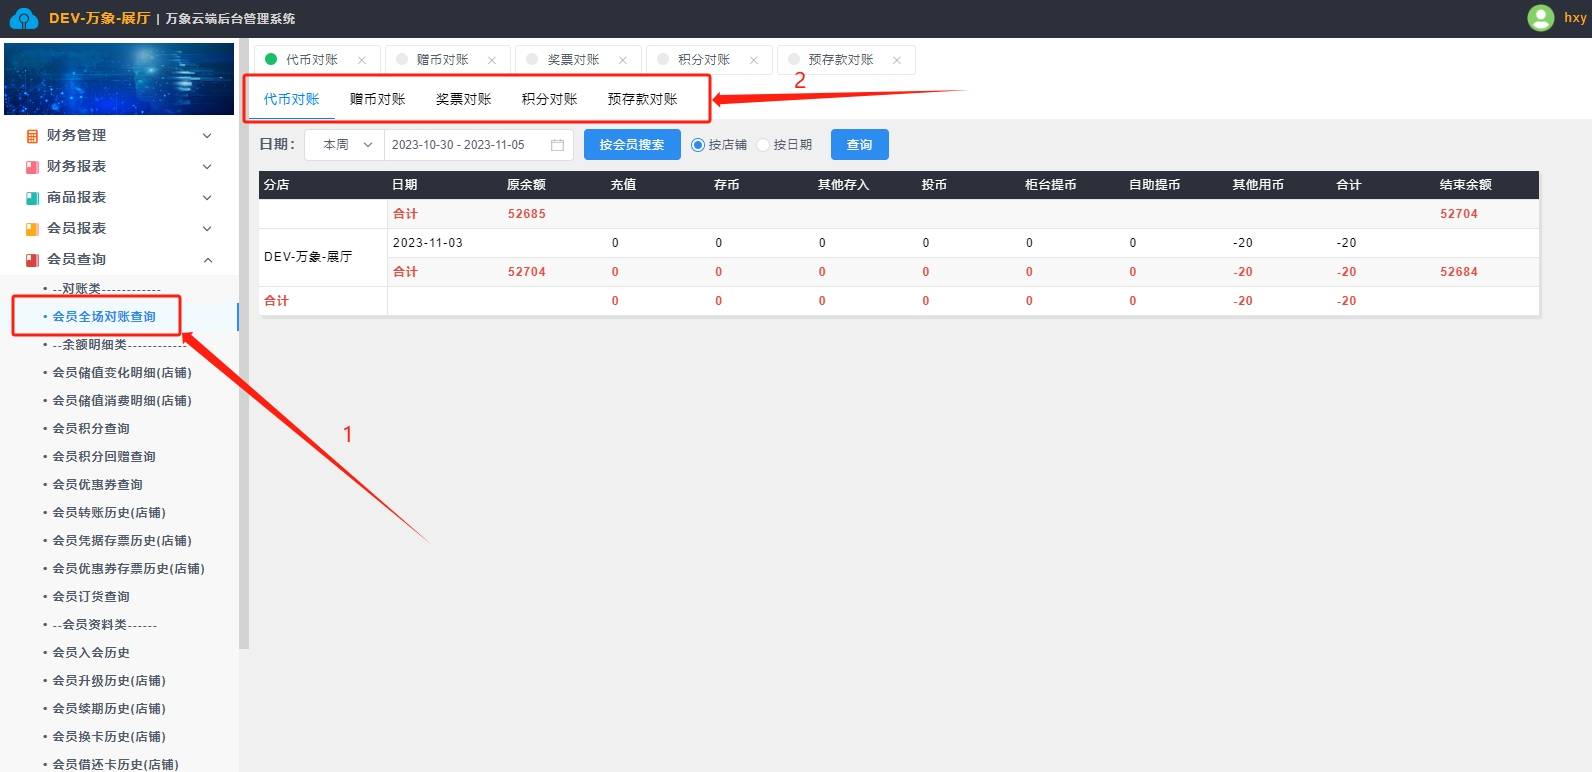The image size is (1592, 772).
Task: Click 财务管理 sidebar icon
Action: click(x=32, y=136)
